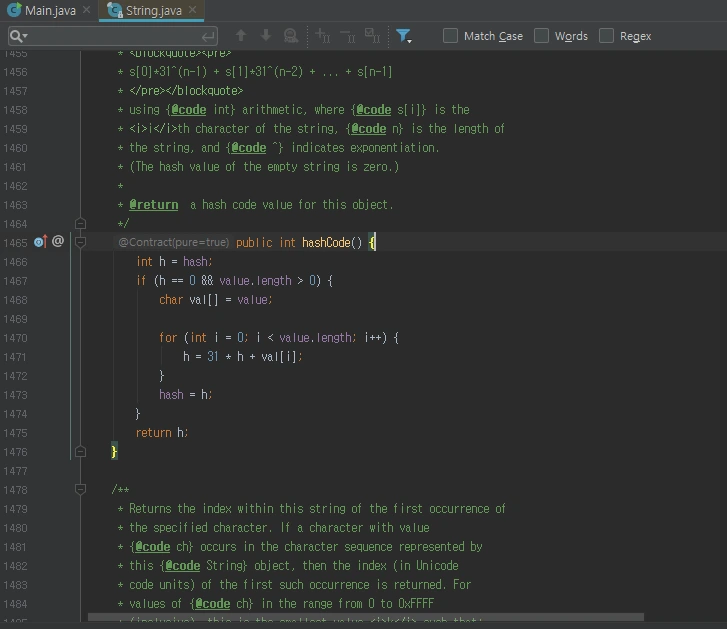The image size is (727, 629).
Task: Enable the Regex checkbox
Action: [x=606, y=36]
